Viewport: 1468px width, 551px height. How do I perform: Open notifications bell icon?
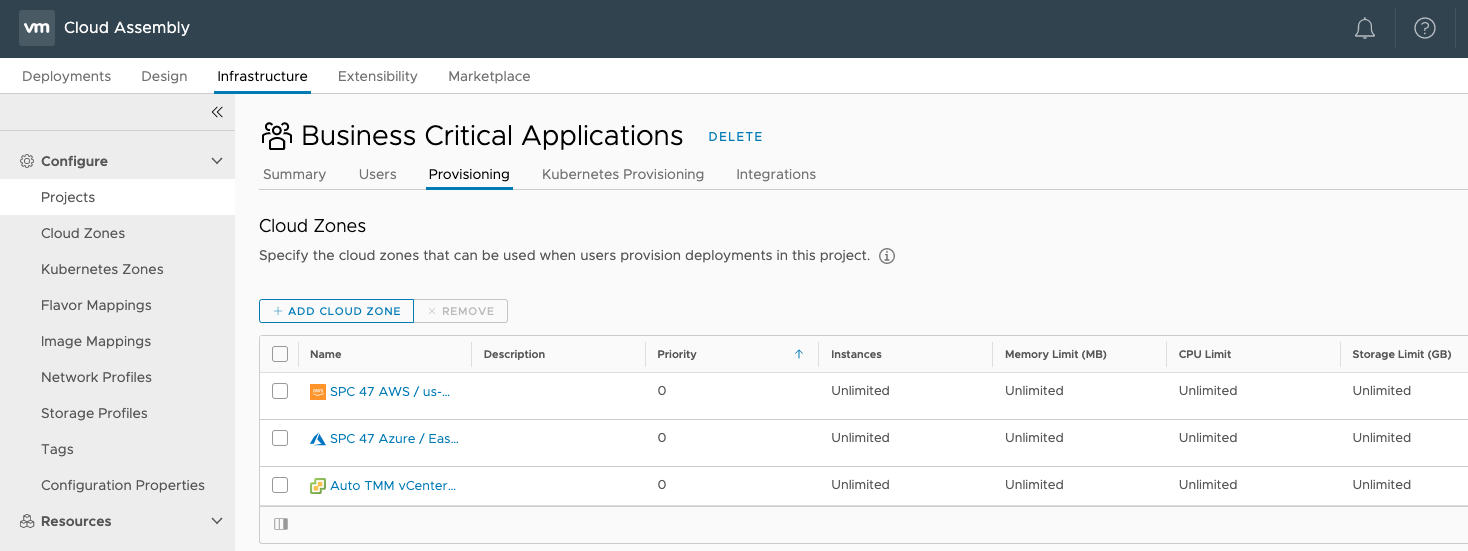point(1365,29)
